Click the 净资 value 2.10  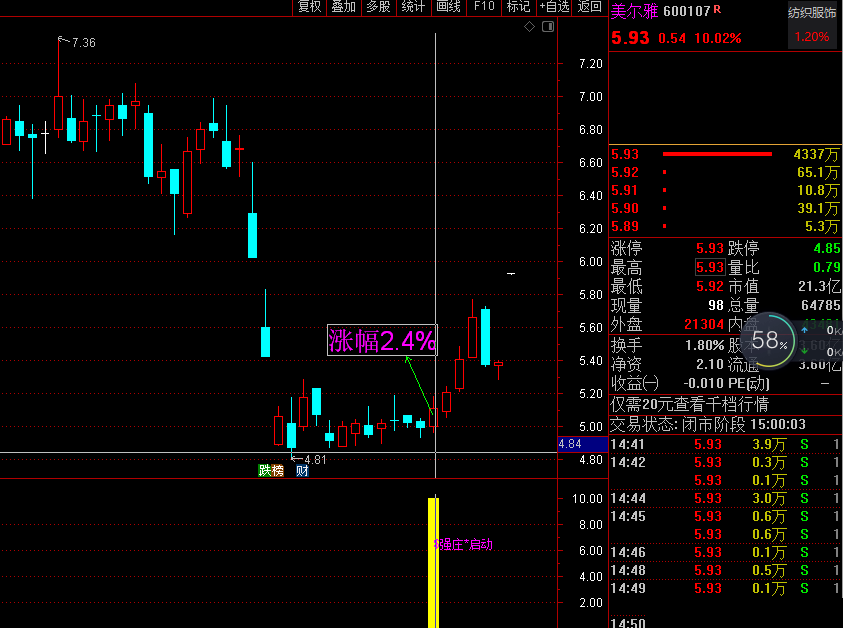point(710,364)
